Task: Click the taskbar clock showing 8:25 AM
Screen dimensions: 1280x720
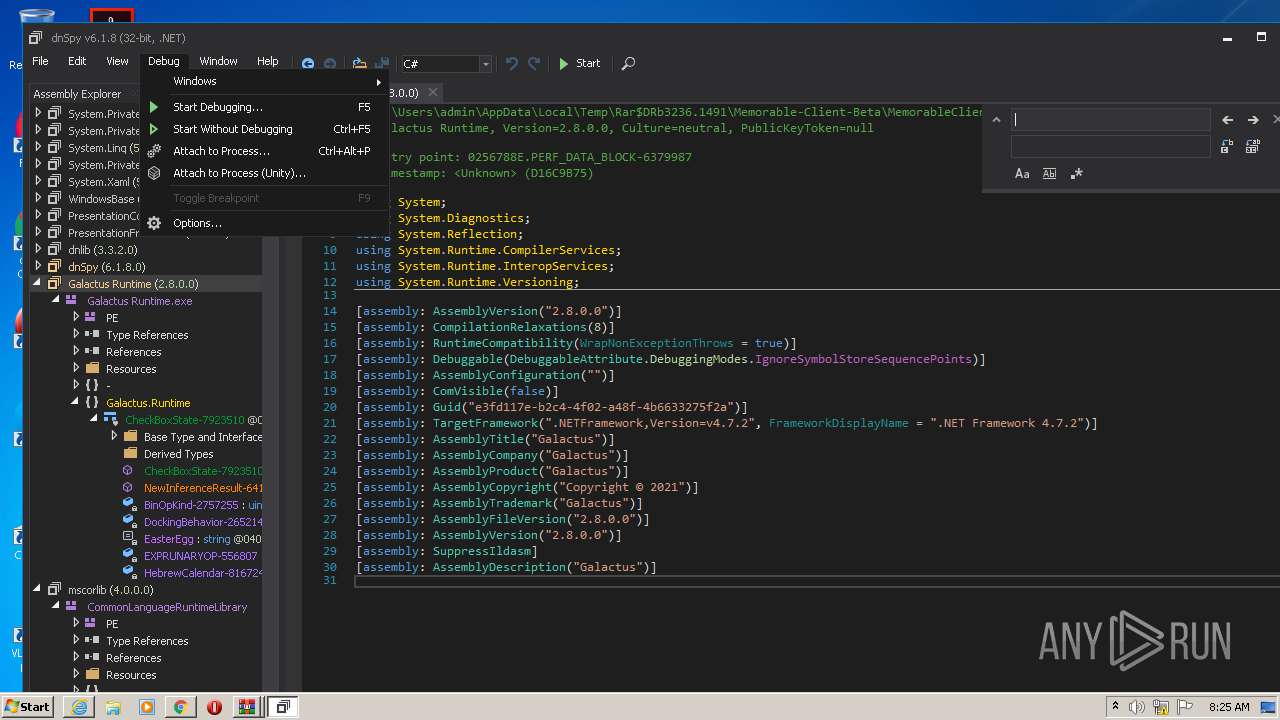Action: click(x=1229, y=707)
